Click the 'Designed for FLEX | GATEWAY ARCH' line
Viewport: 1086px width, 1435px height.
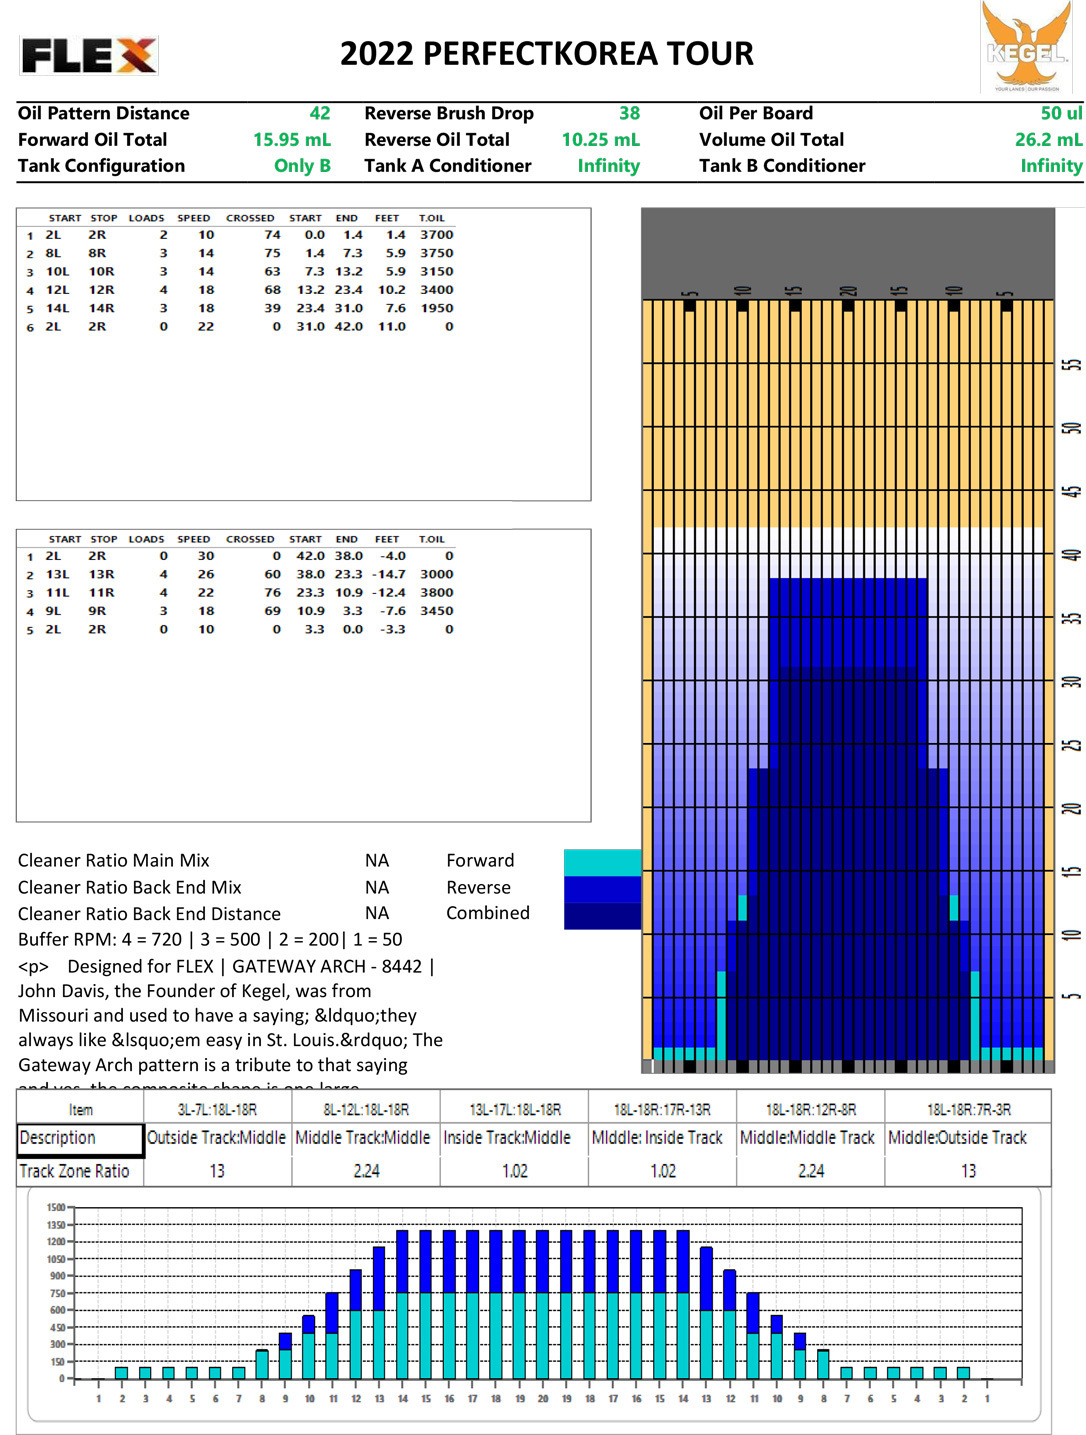point(227,967)
